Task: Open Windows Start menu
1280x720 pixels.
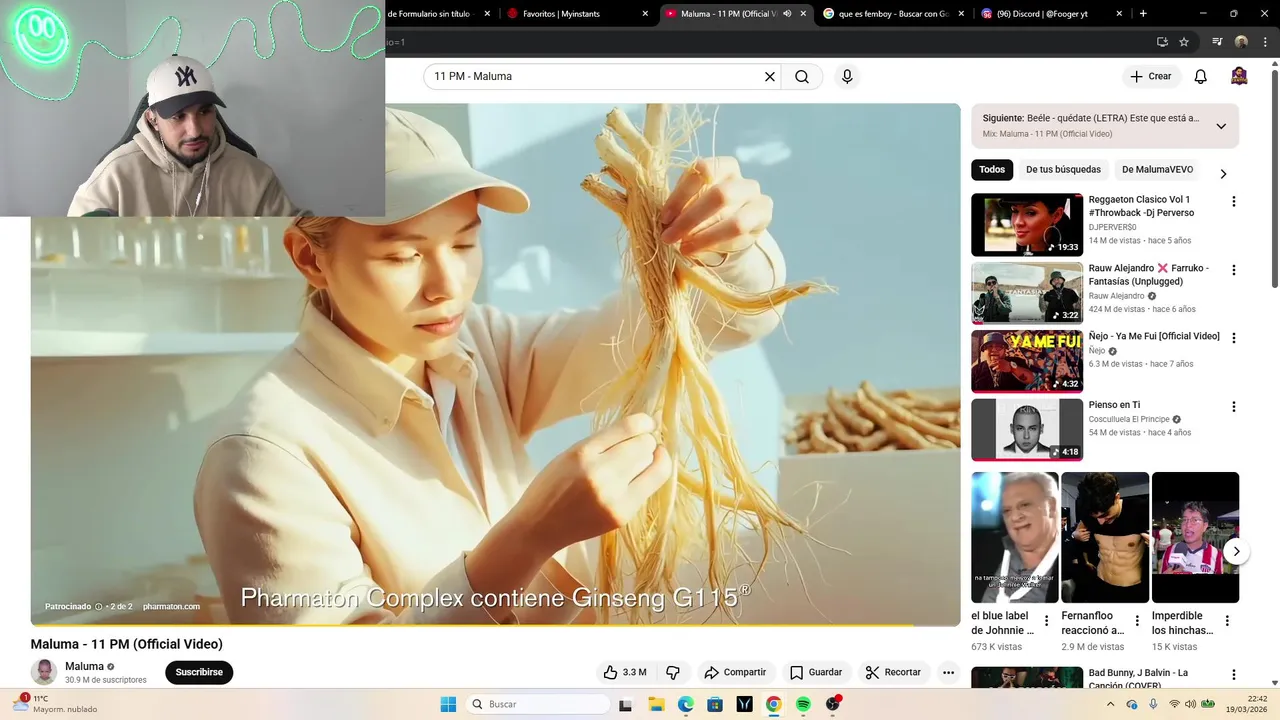Action: 448,704
